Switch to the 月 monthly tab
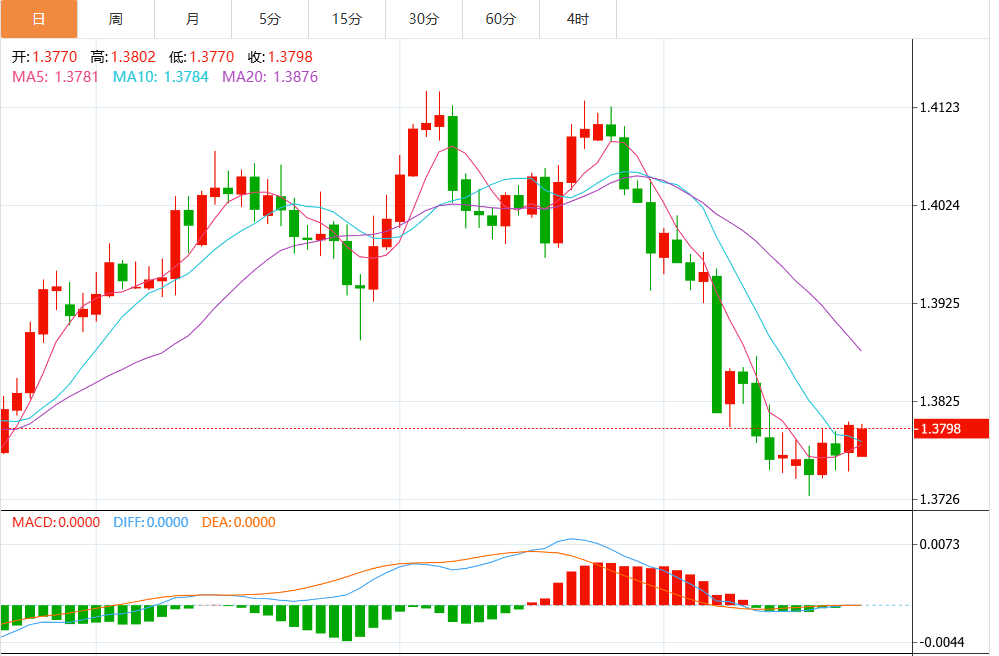 [192, 19]
